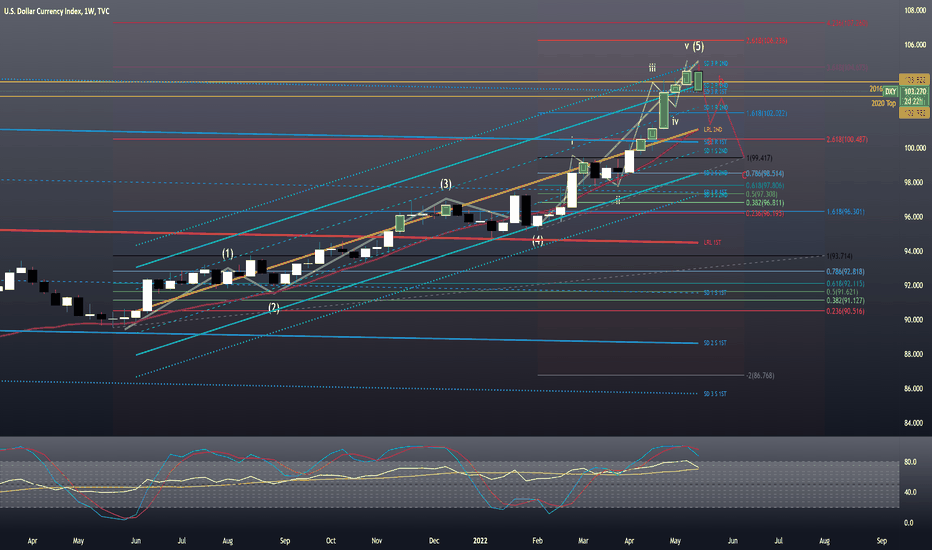Image resolution: width=932 pixels, height=550 pixels.
Task: Click the 0.618(92.115) Fibonacci label
Action: [845, 284]
